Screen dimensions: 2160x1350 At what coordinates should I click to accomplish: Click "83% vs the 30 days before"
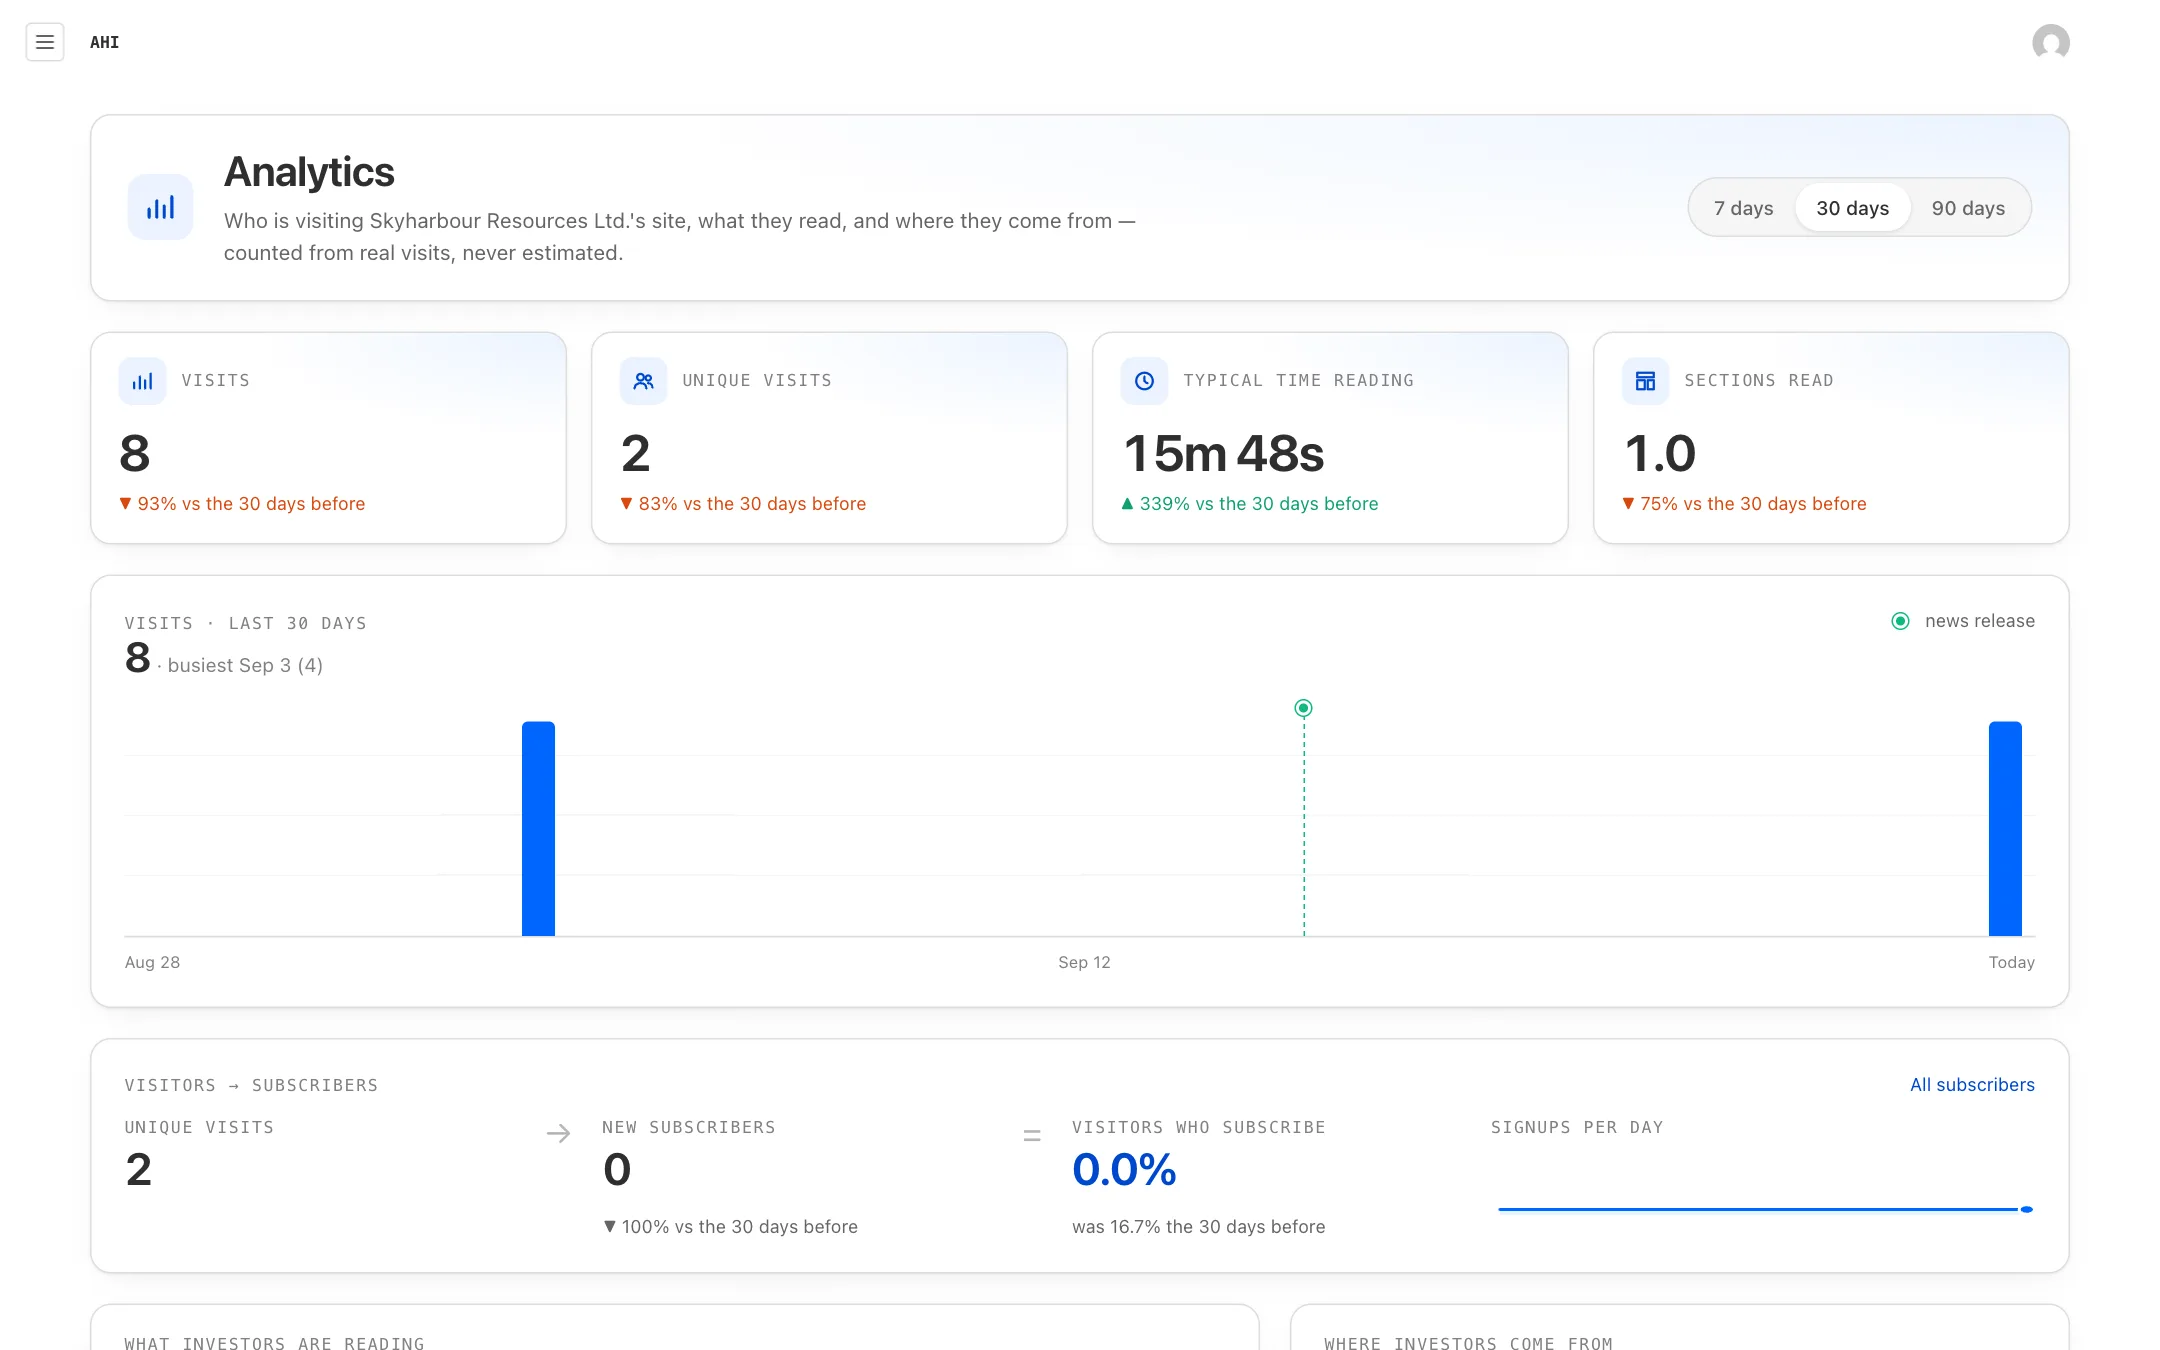tap(743, 504)
